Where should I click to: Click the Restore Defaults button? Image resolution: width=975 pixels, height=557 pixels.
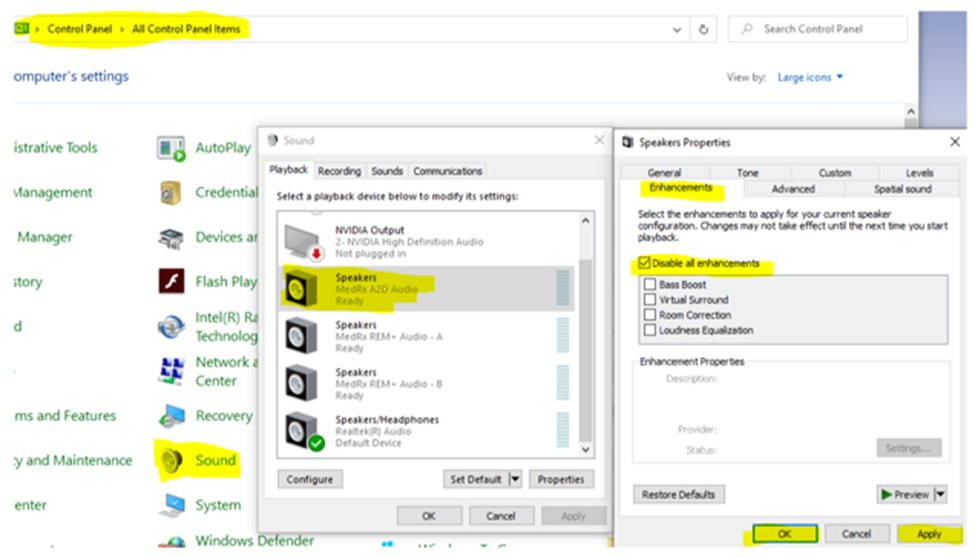coord(679,494)
